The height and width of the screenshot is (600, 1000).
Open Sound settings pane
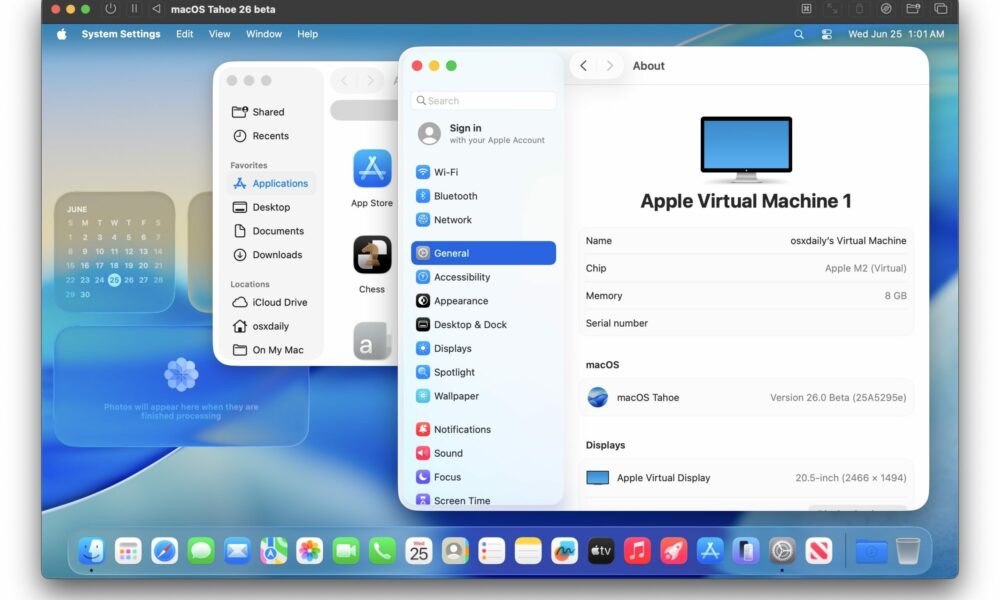(483, 453)
